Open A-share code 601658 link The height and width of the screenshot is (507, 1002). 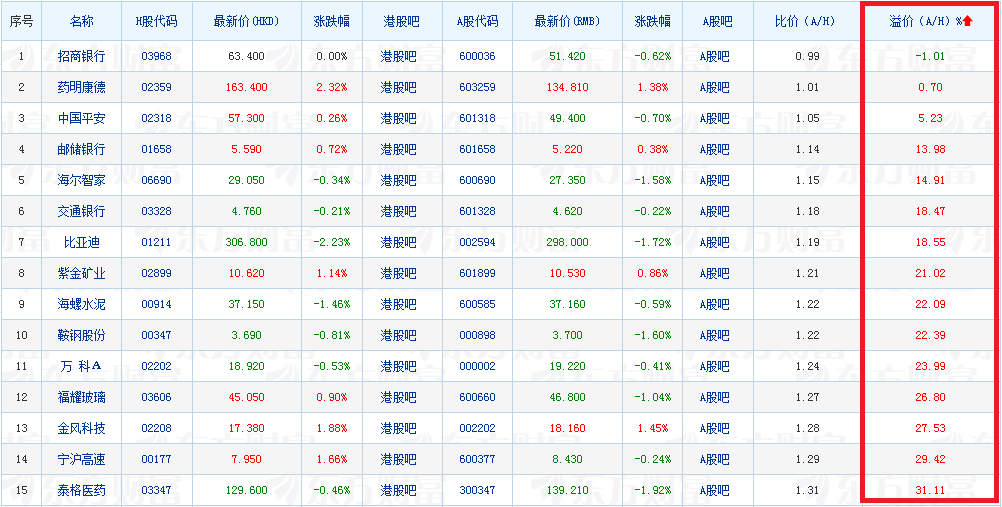[x=477, y=149]
